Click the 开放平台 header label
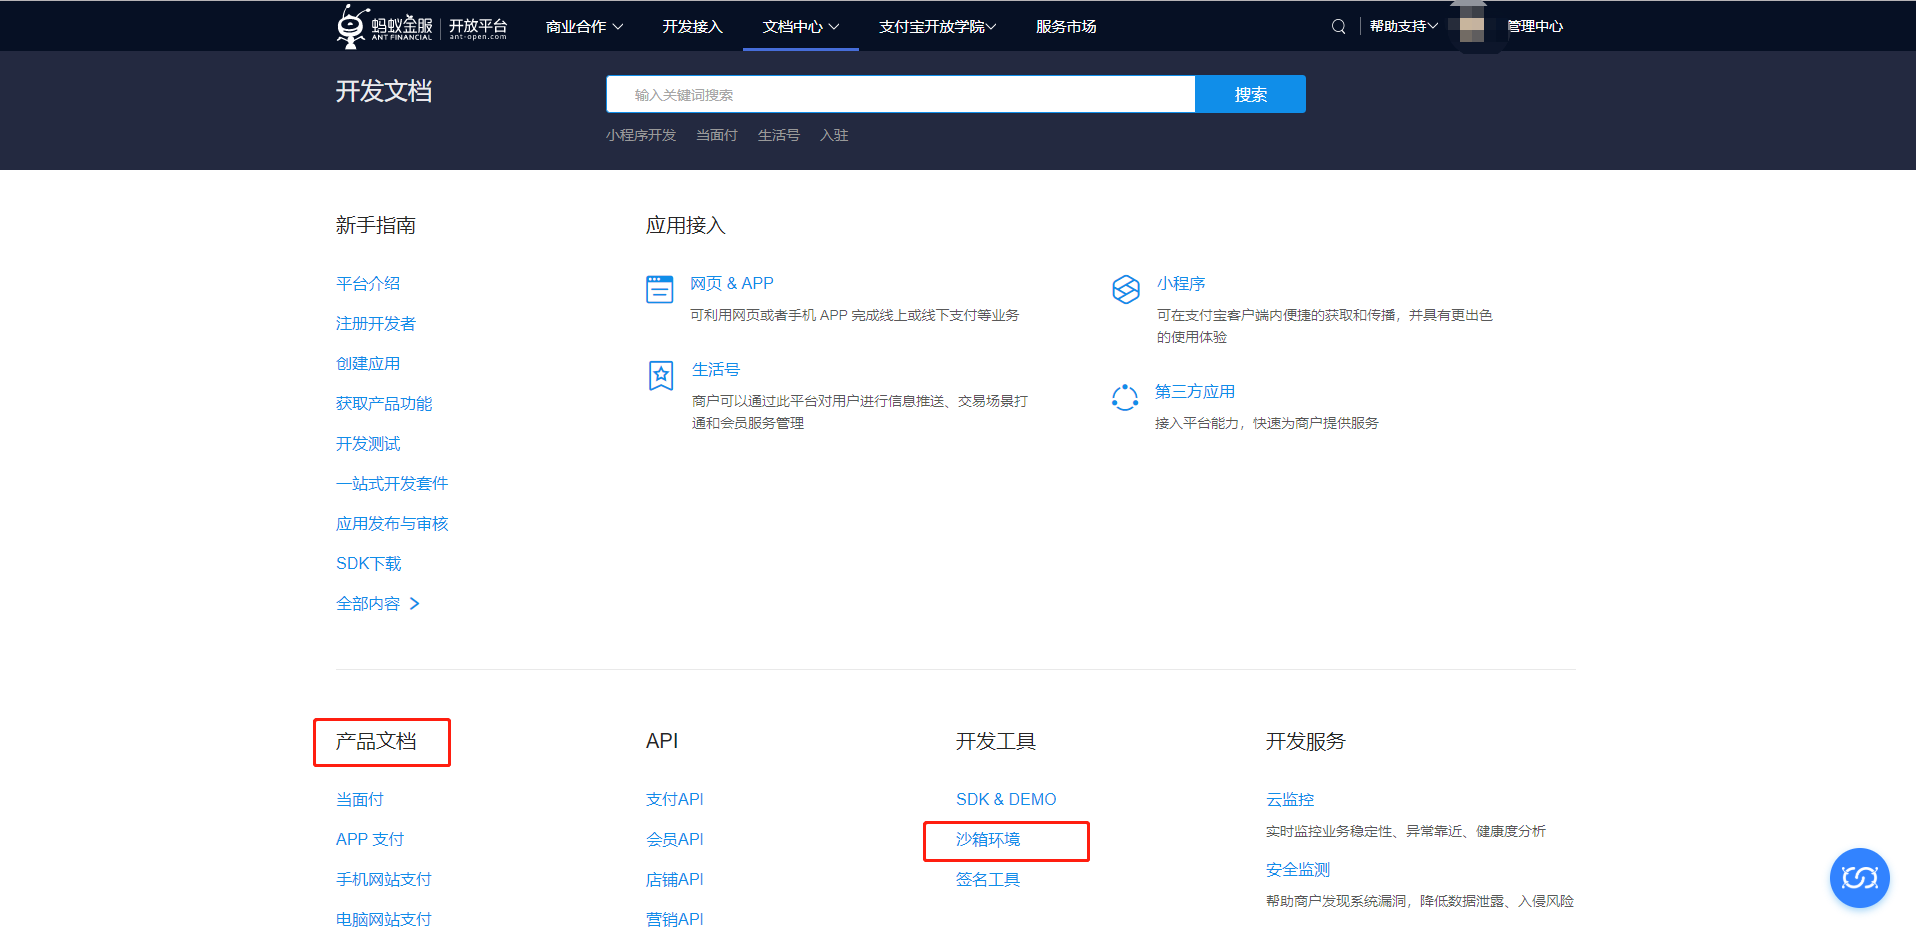This screenshot has width=1916, height=932. coord(478,27)
